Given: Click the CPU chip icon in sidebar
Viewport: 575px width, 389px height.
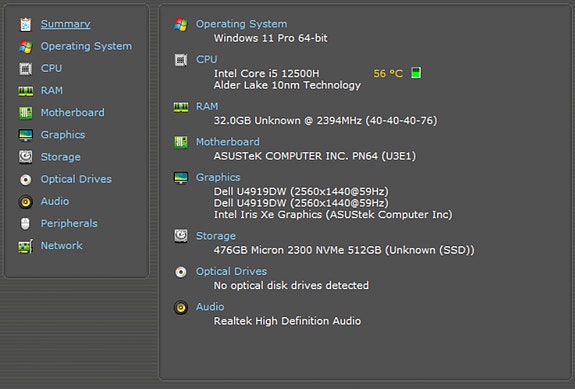Looking at the screenshot, I should click(26, 69).
